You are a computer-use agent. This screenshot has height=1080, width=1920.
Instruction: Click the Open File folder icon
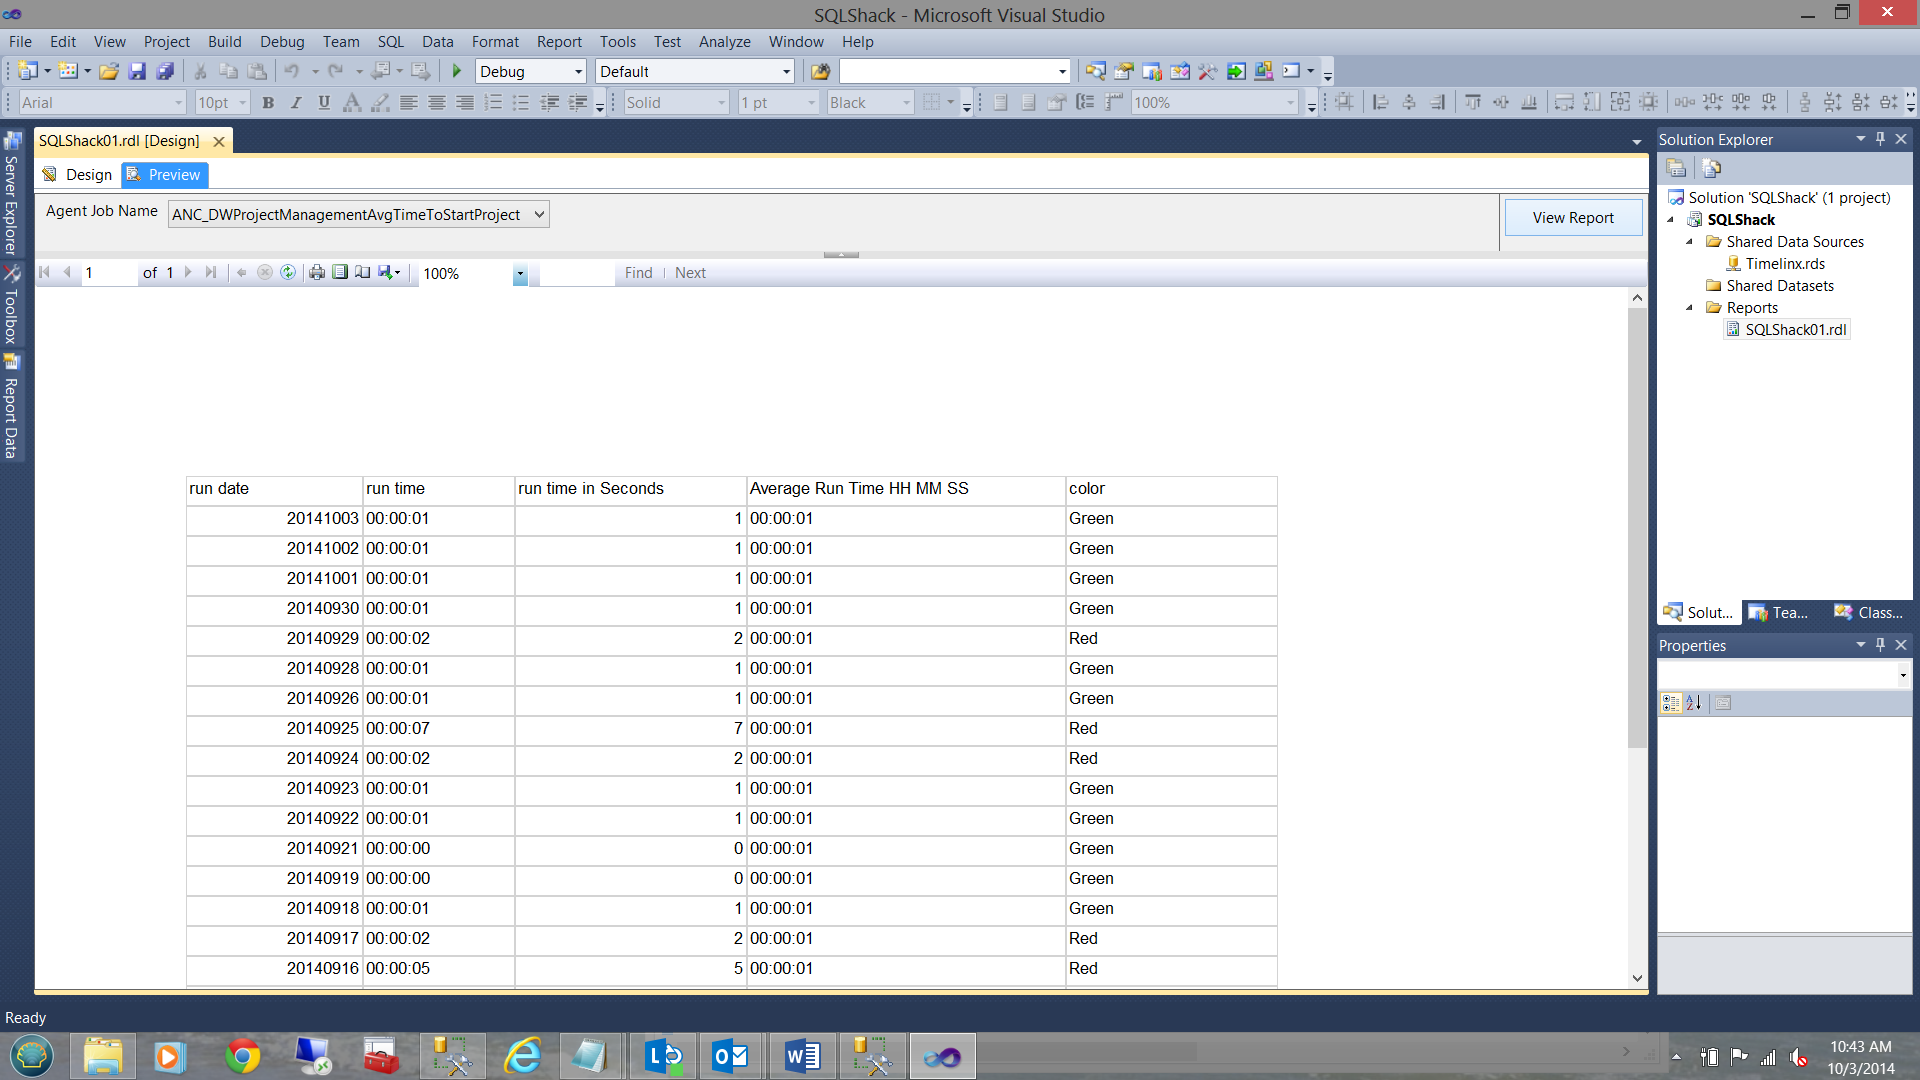coord(109,71)
